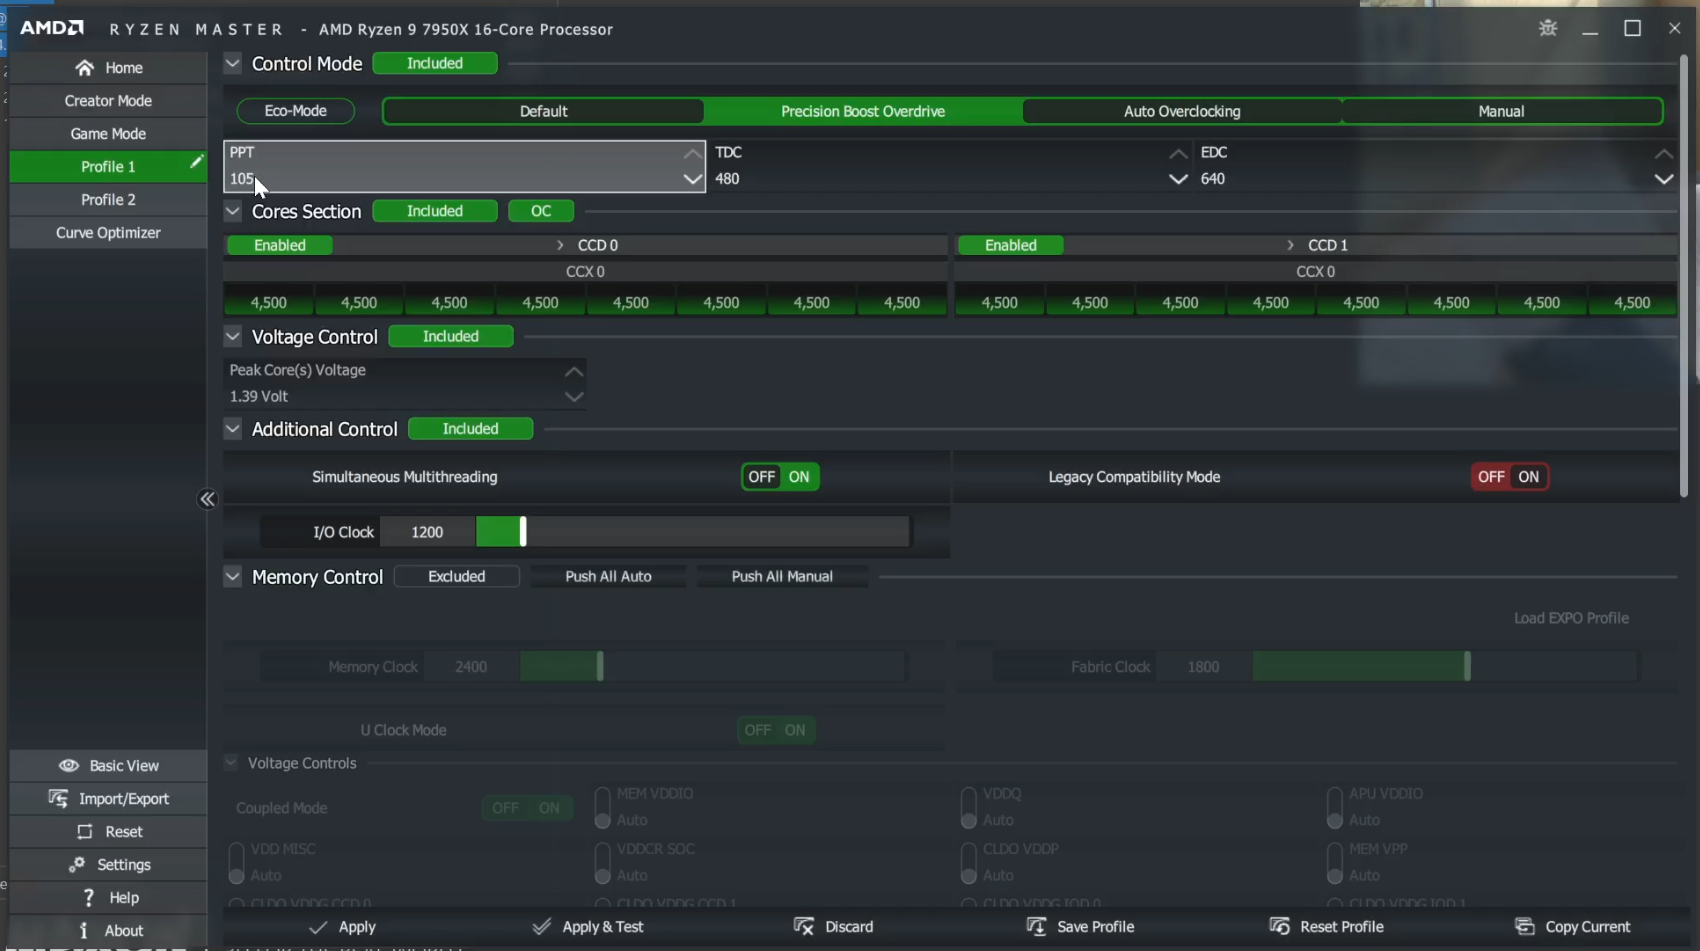Click the Home house icon

coord(84,68)
